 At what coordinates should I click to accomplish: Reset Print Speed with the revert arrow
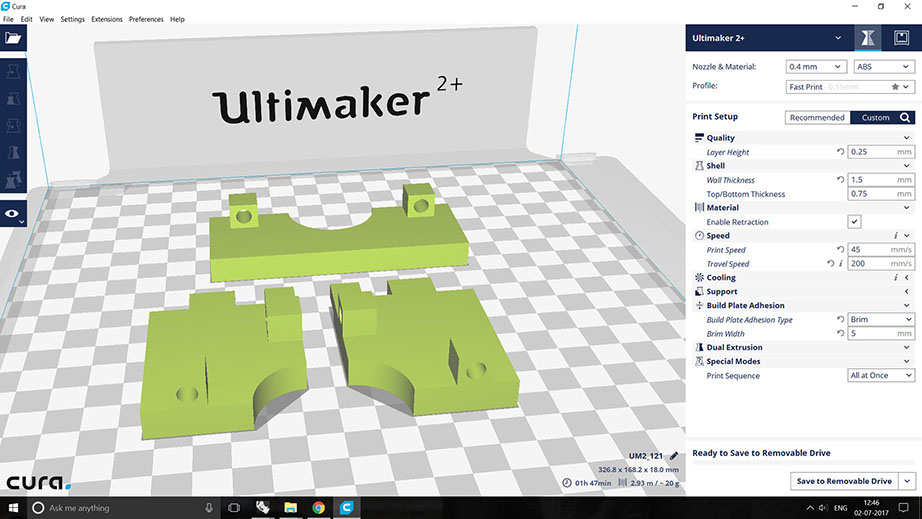840,250
